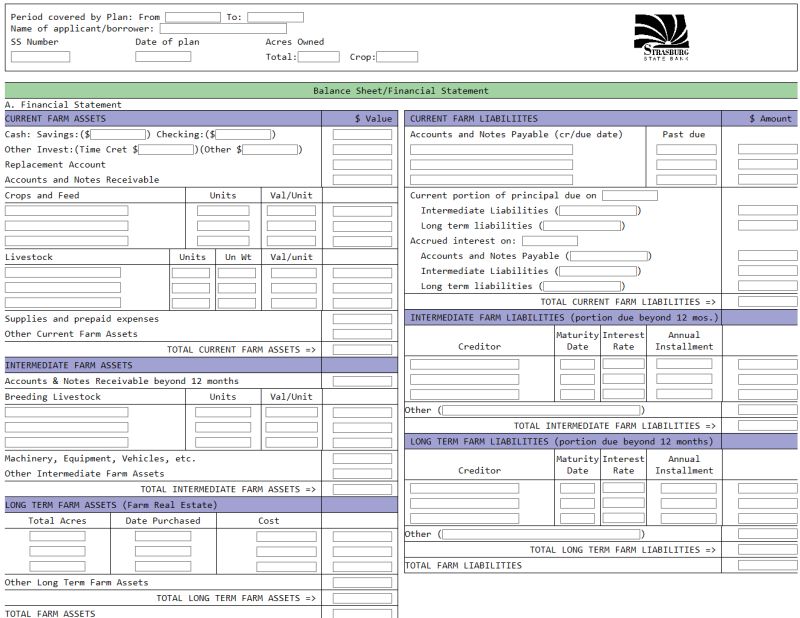Click the Total Long Term Farm Liabilities field
The width and height of the screenshot is (800, 618).
767,550
